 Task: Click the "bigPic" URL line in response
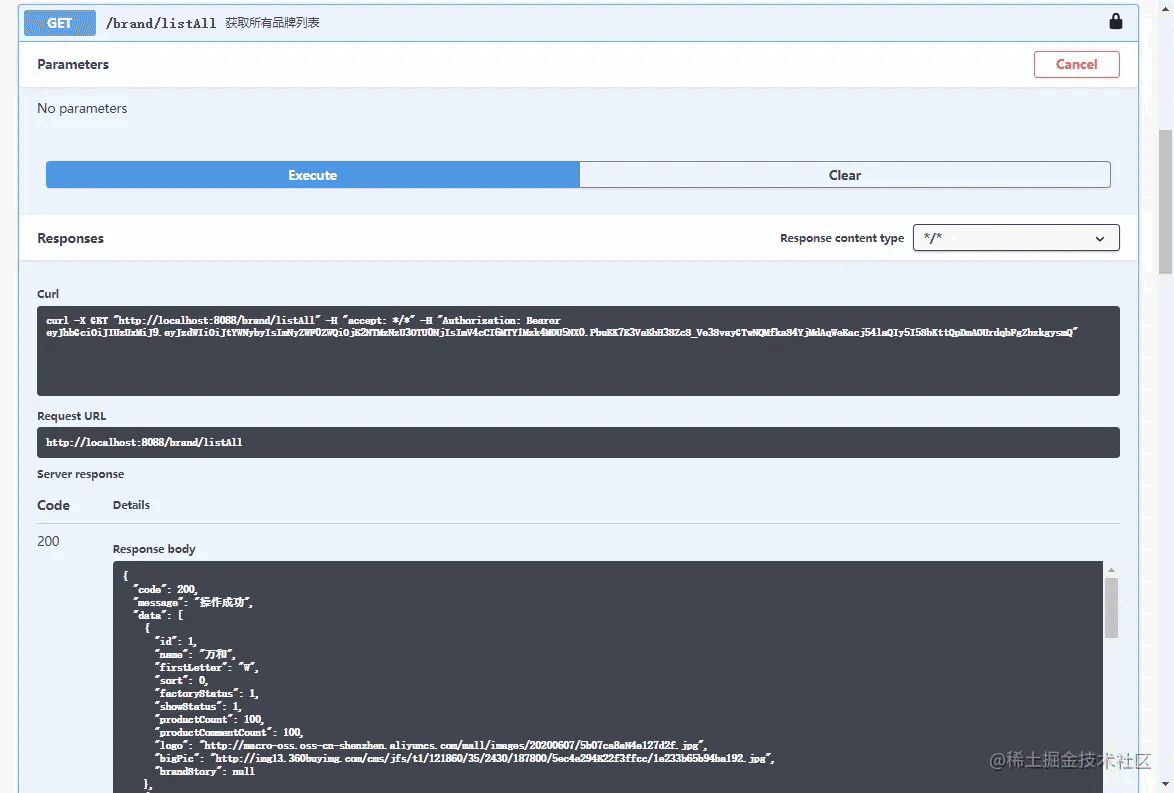[x=464, y=759]
